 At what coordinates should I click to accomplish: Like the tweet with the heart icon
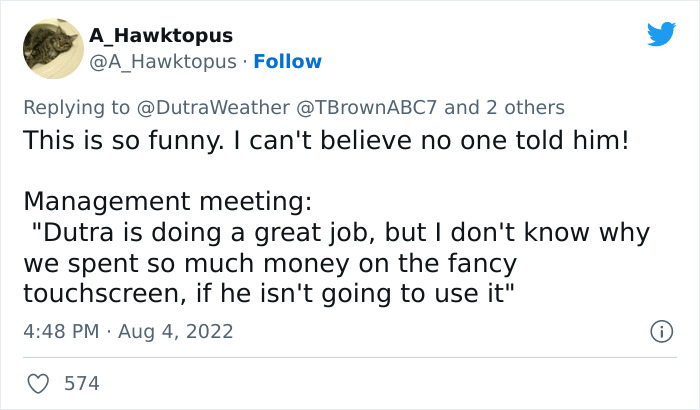pyautogui.click(x=40, y=383)
